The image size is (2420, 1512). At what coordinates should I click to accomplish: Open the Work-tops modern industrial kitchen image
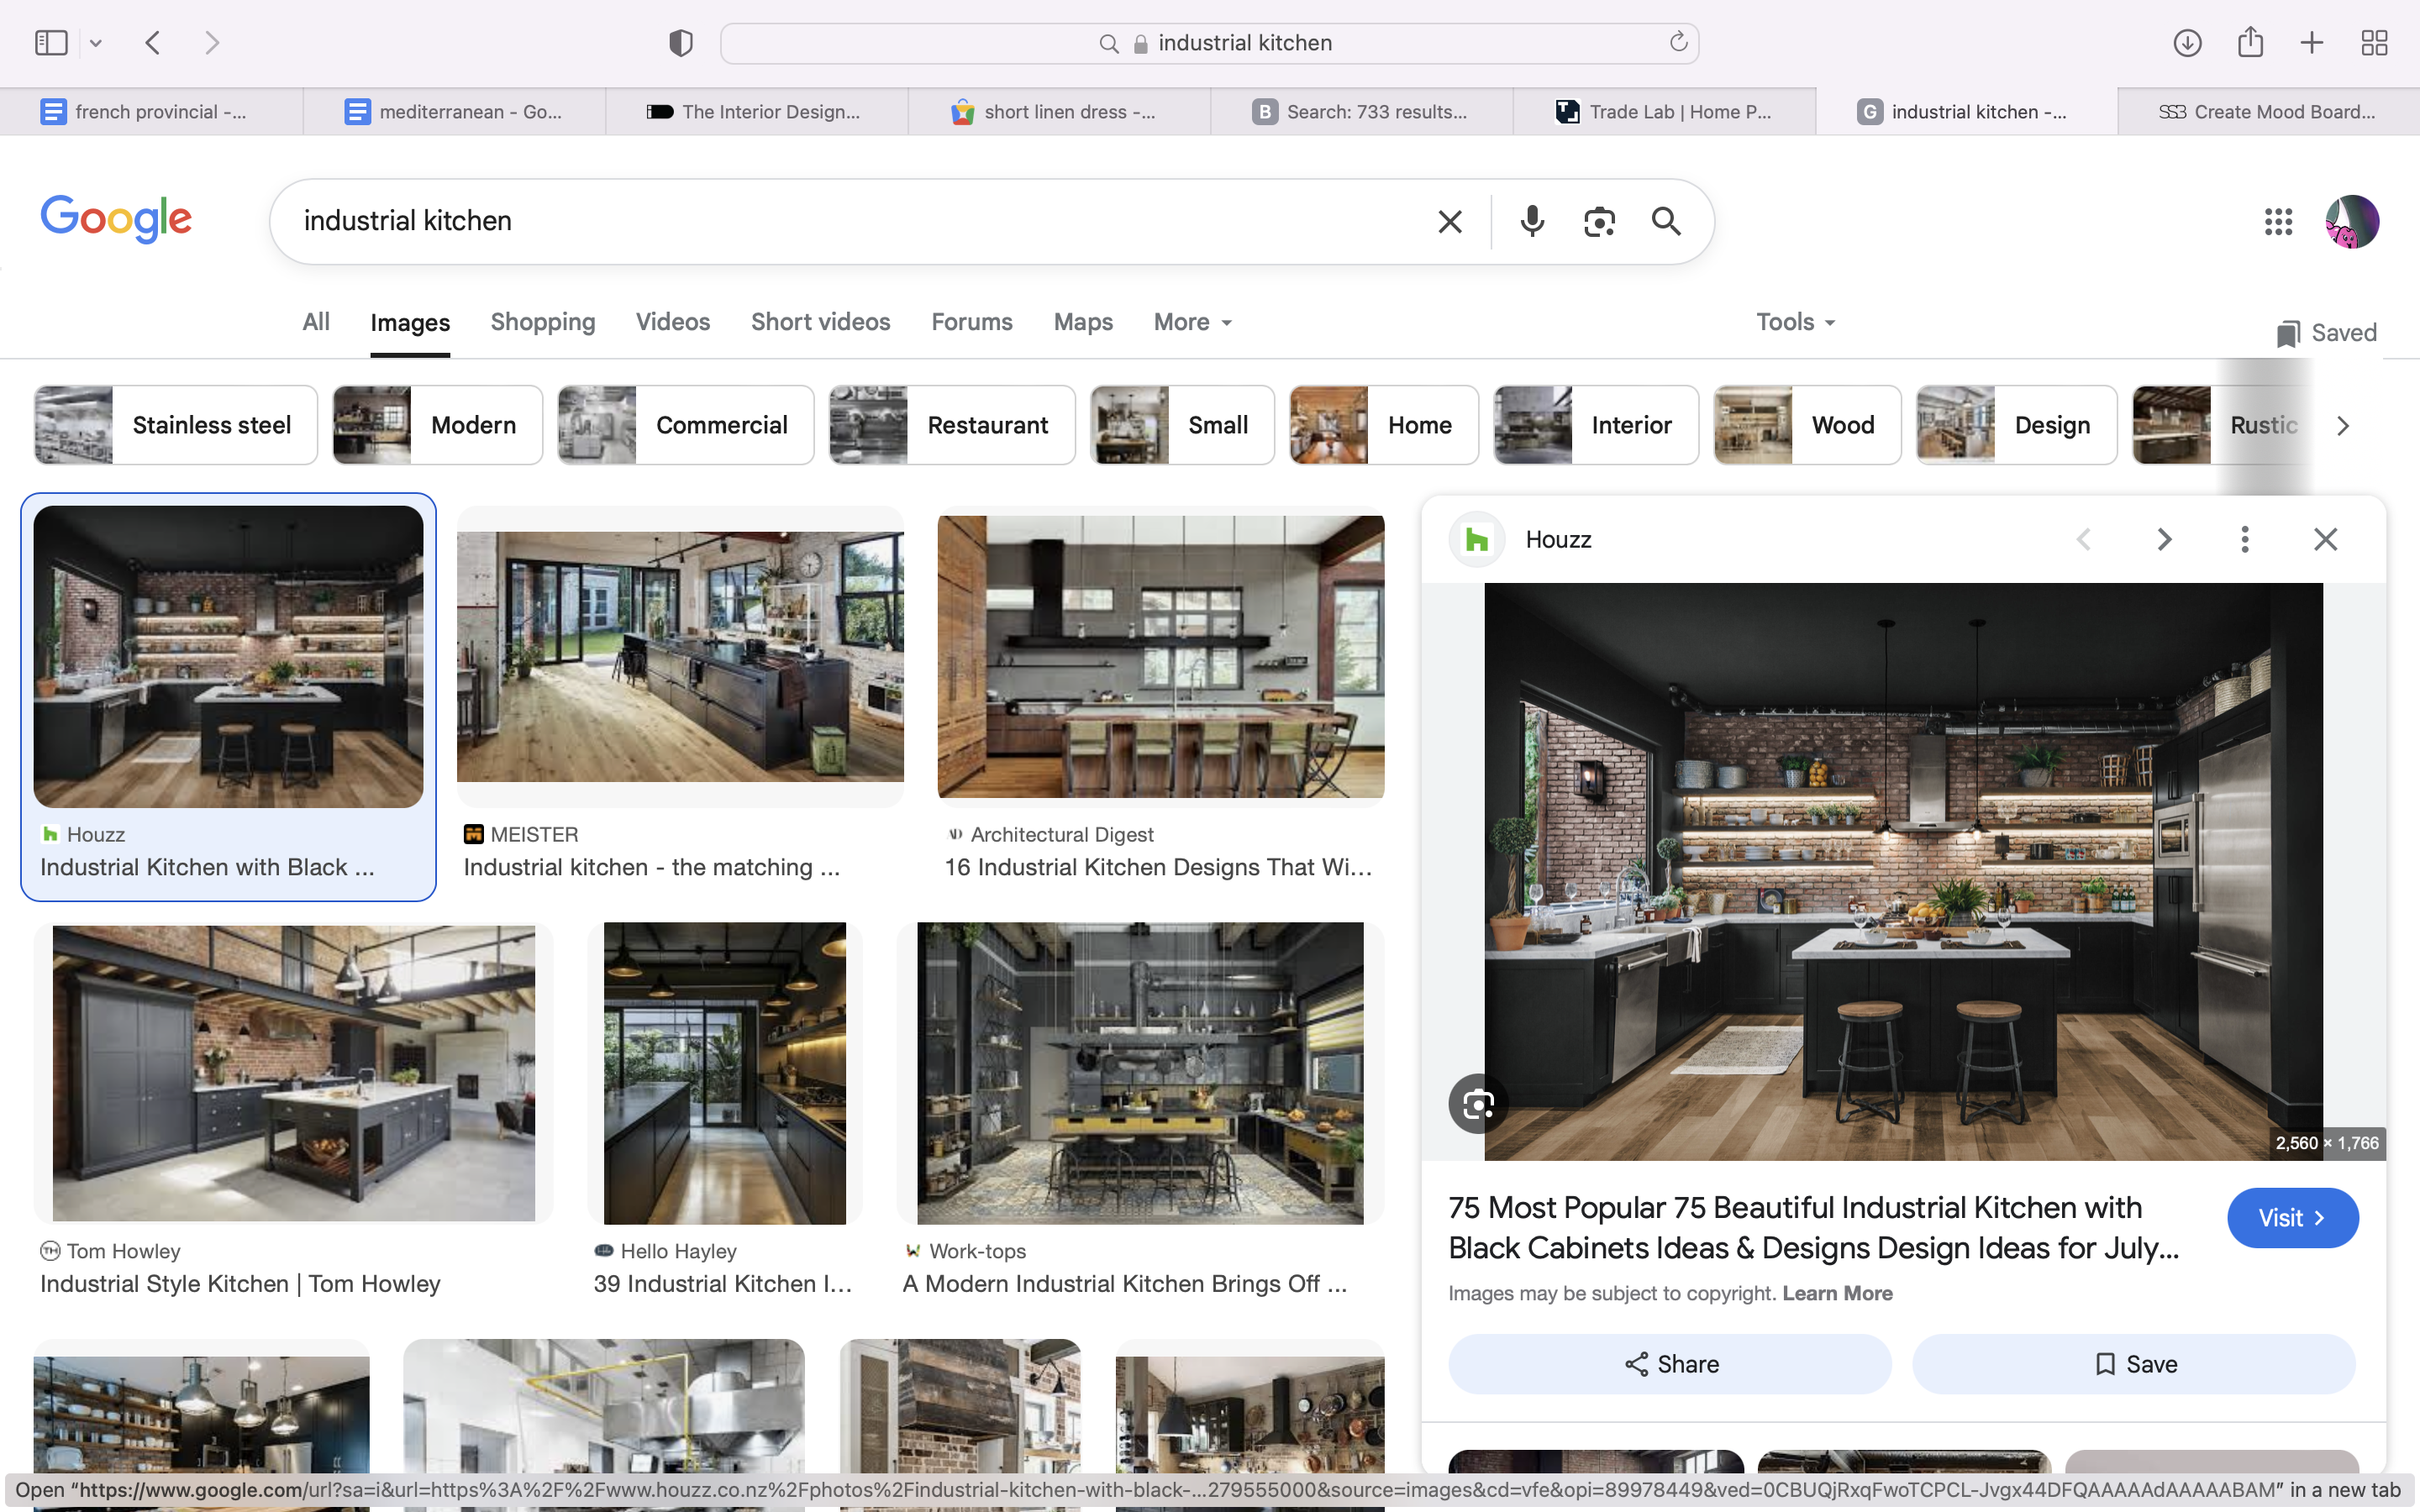1140,1073
